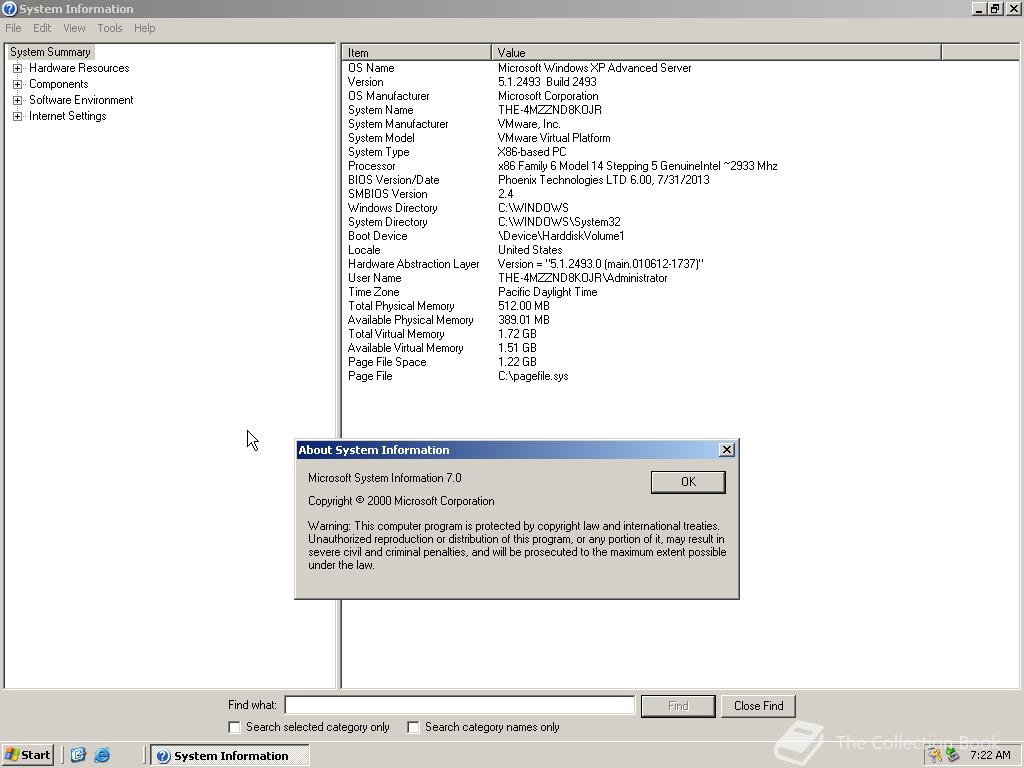
Task: Open the Show Desktop quick launch icon
Action: point(78,755)
